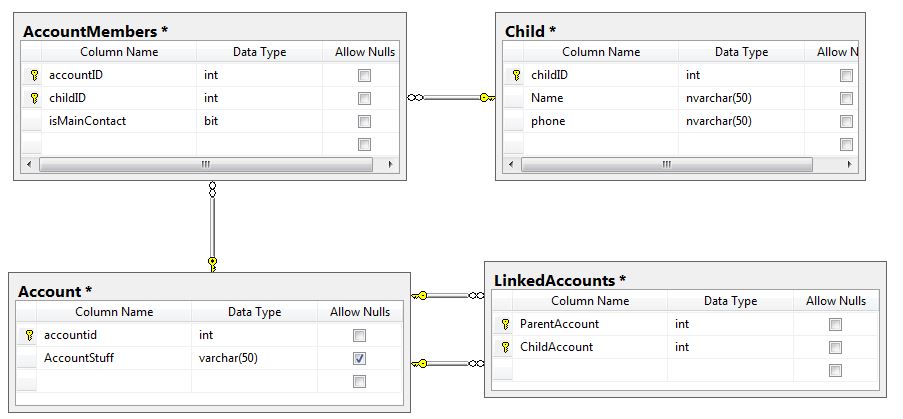Select the childID key icon in Child table
The height and width of the screenshot is (419, 903).
tap(516, 75)
